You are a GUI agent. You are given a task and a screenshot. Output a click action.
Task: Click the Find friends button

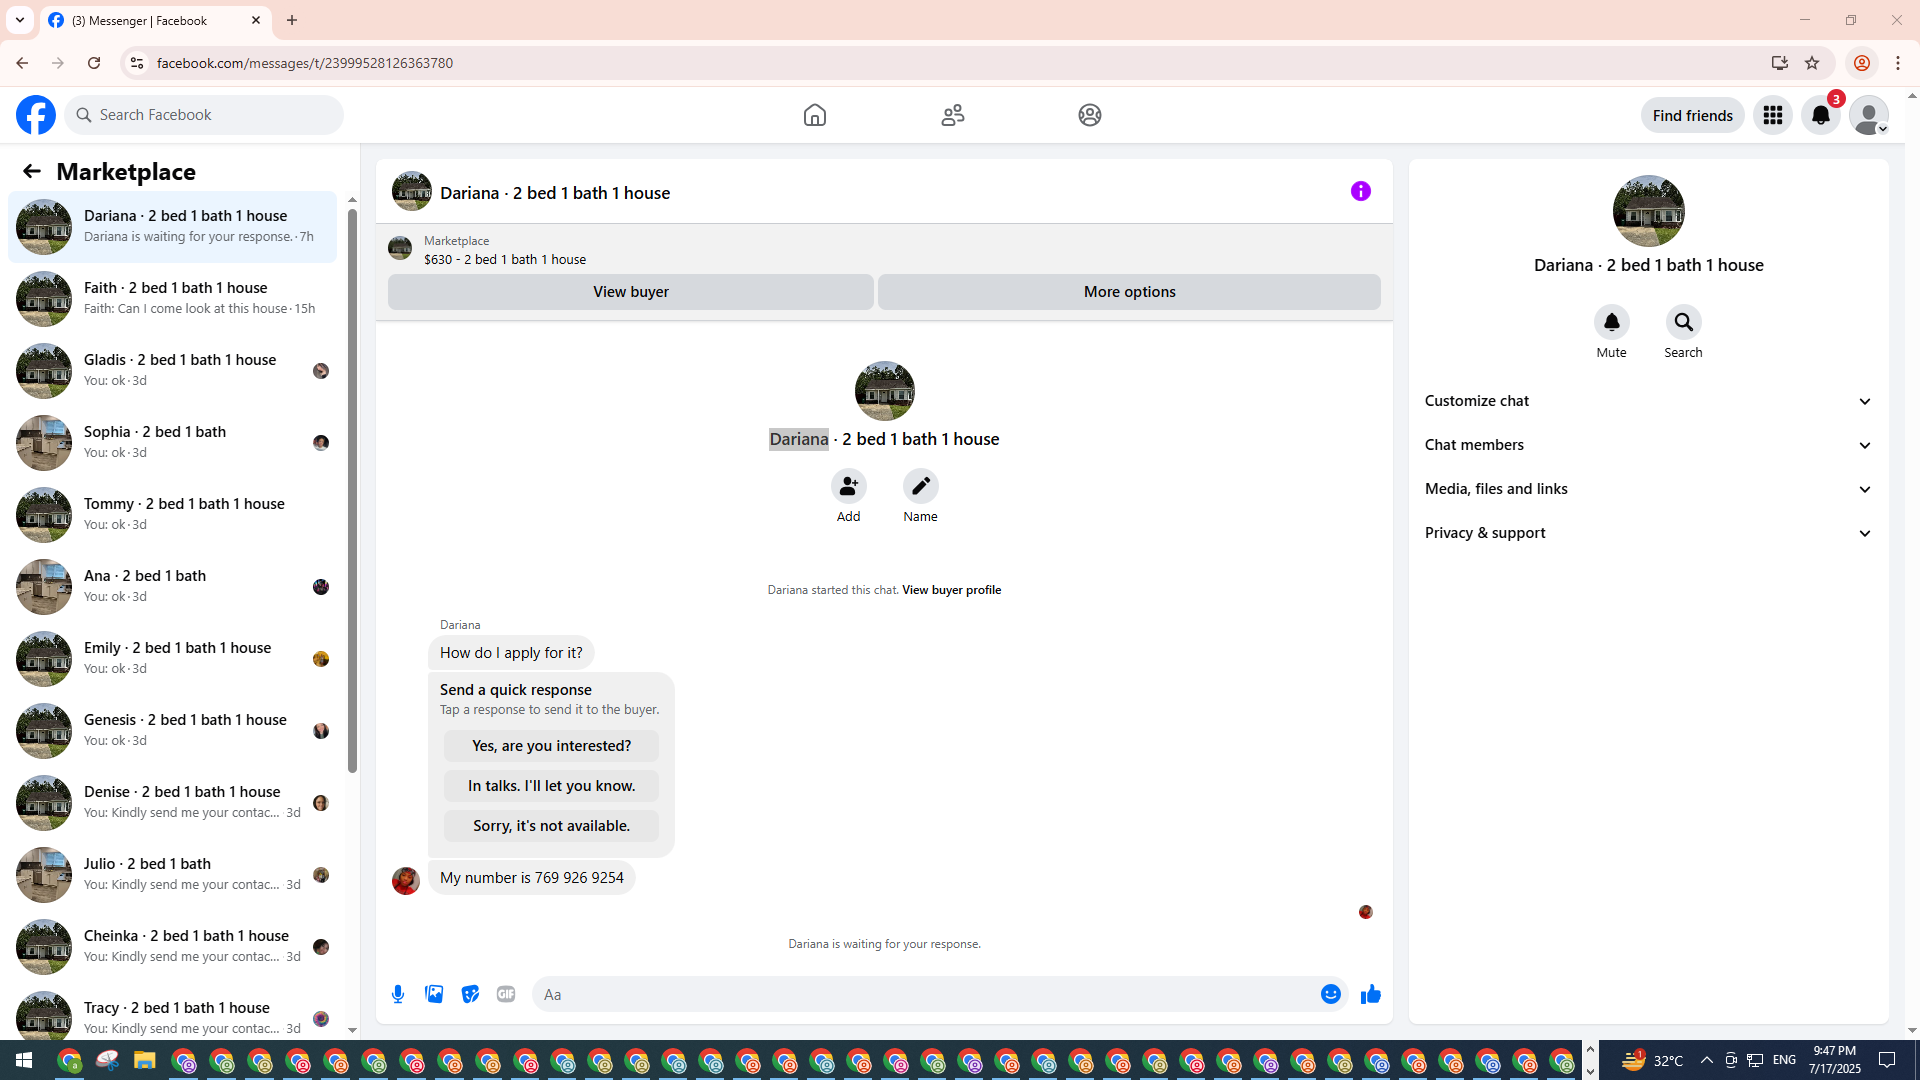1693,115
